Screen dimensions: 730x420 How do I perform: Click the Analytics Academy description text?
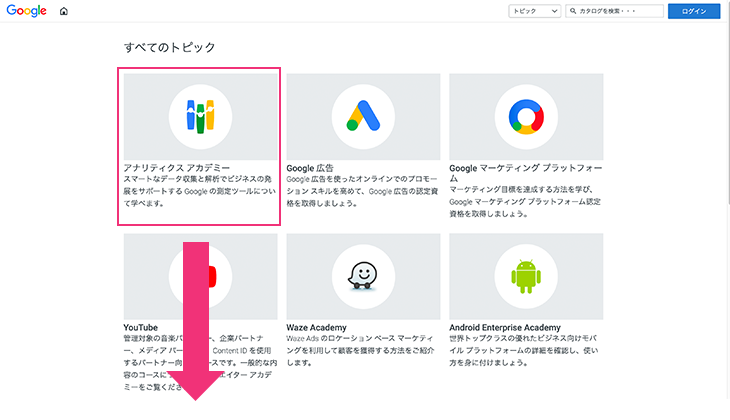(x=199, y=191)
